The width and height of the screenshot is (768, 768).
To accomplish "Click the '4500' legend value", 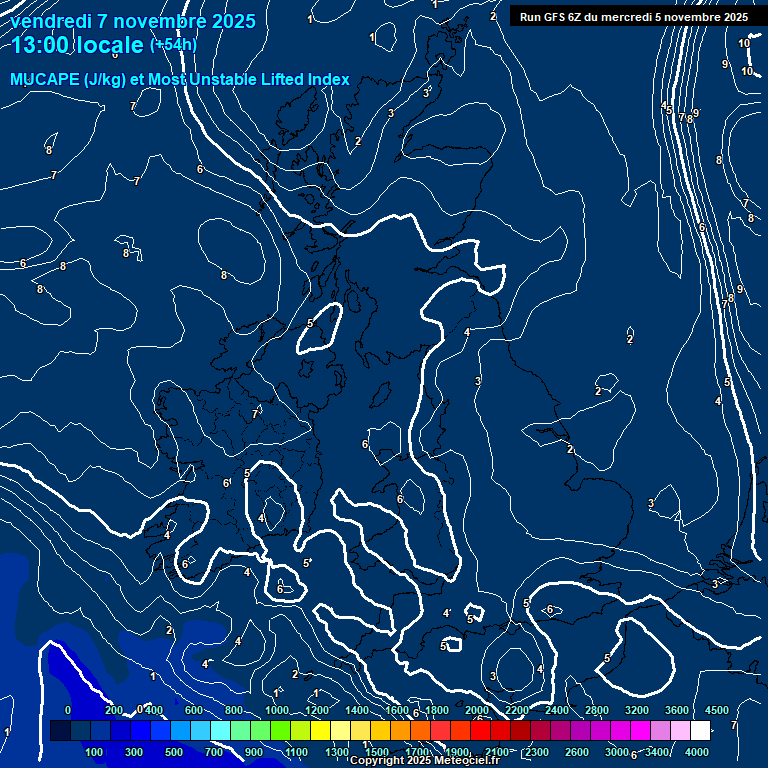I will pos(717,710).
